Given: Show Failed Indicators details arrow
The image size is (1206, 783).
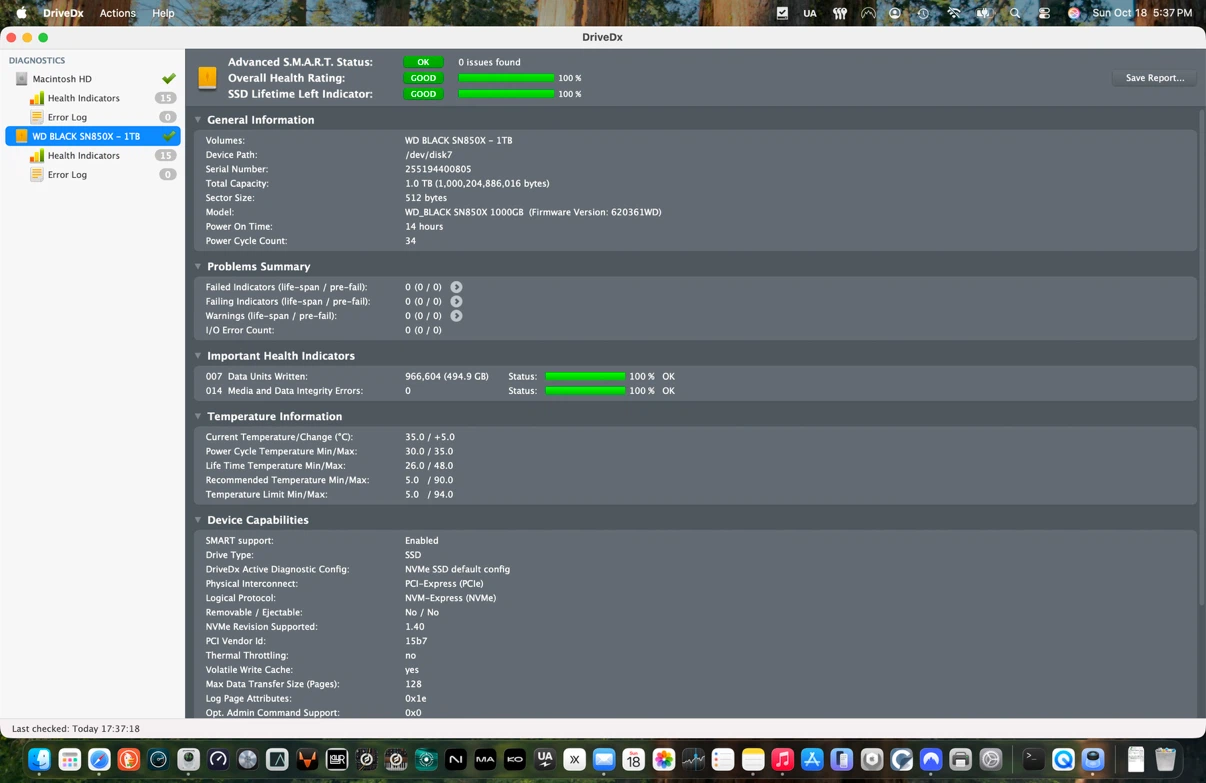Looking at the screenshot, I should pyautogui.click(x=456, y=287).
